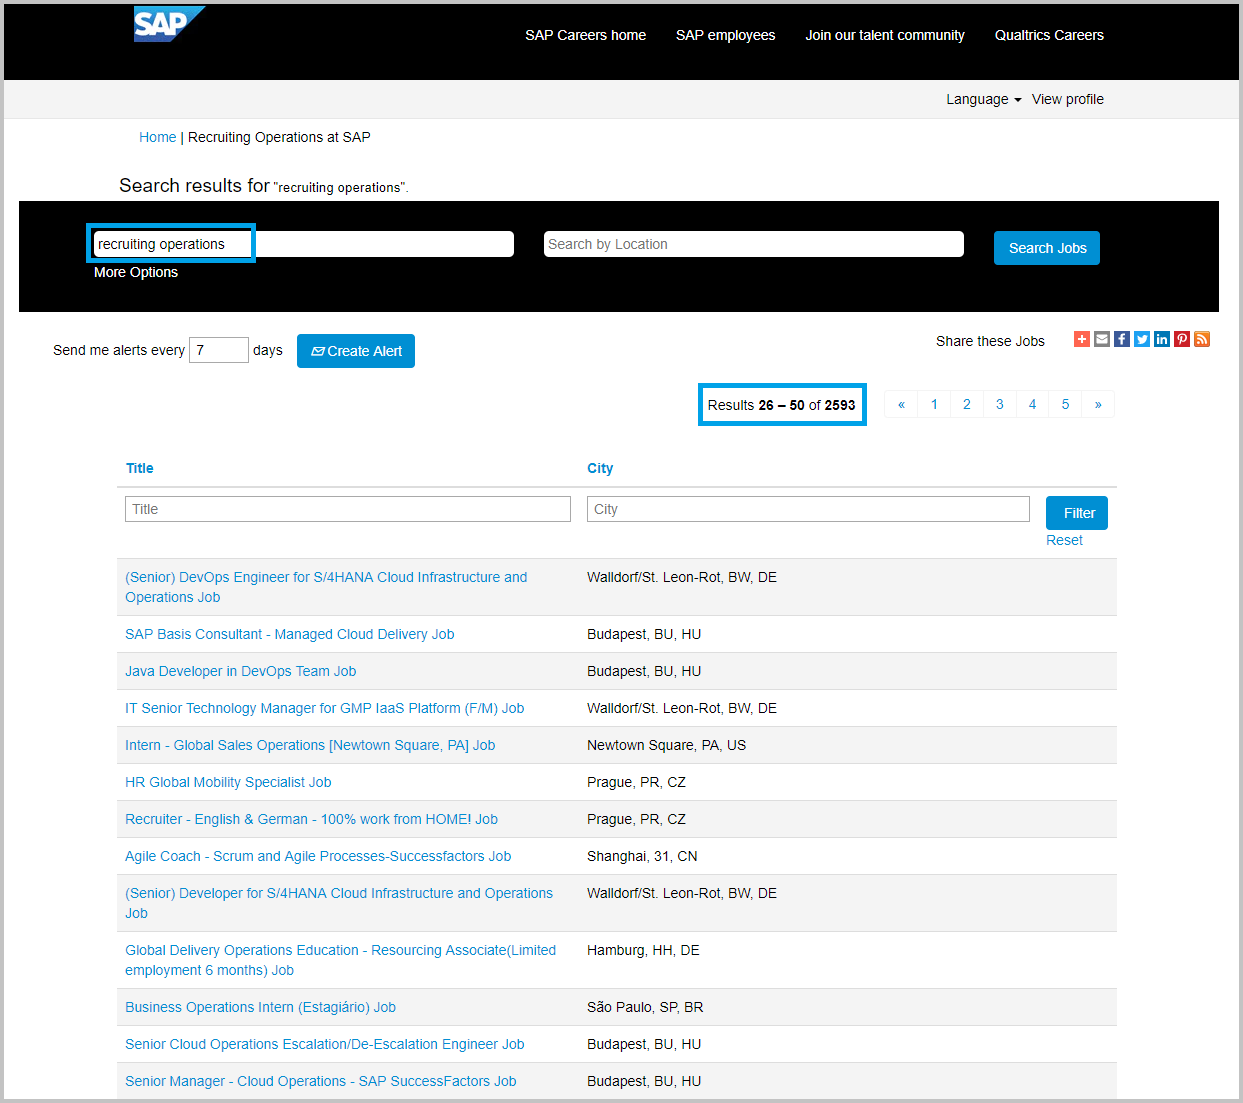Open IT Senior Technology Manager job
Viewport: 1243px width, 1103px height.
(x=325, y=708)
